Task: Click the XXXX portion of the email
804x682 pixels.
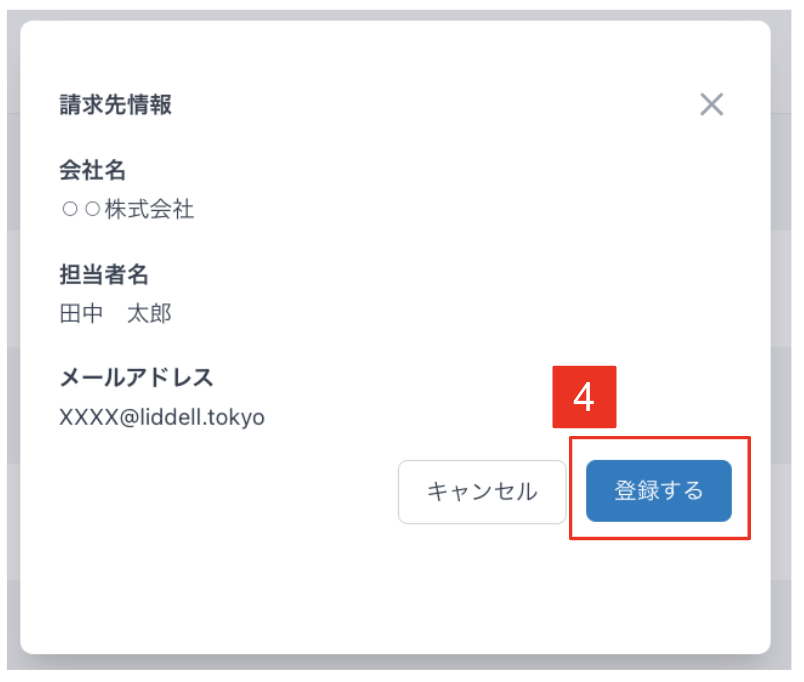Action: pyautogui.click(x=89, y=417)
